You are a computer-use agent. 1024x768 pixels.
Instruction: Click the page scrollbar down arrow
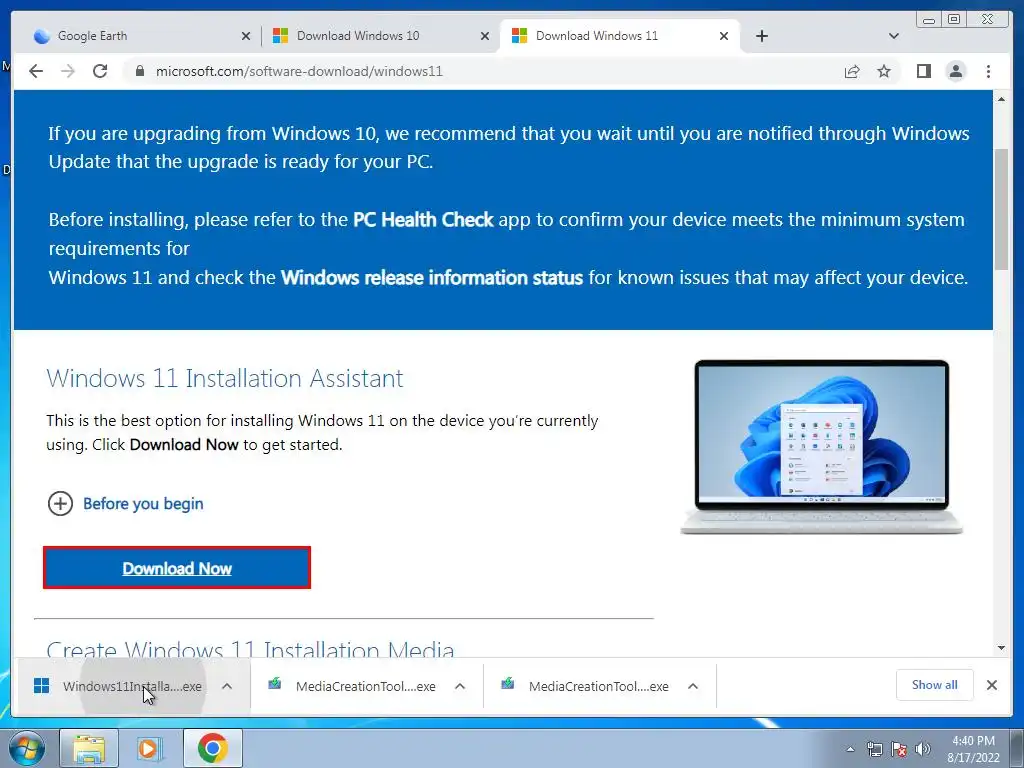tap(1001, 648)
